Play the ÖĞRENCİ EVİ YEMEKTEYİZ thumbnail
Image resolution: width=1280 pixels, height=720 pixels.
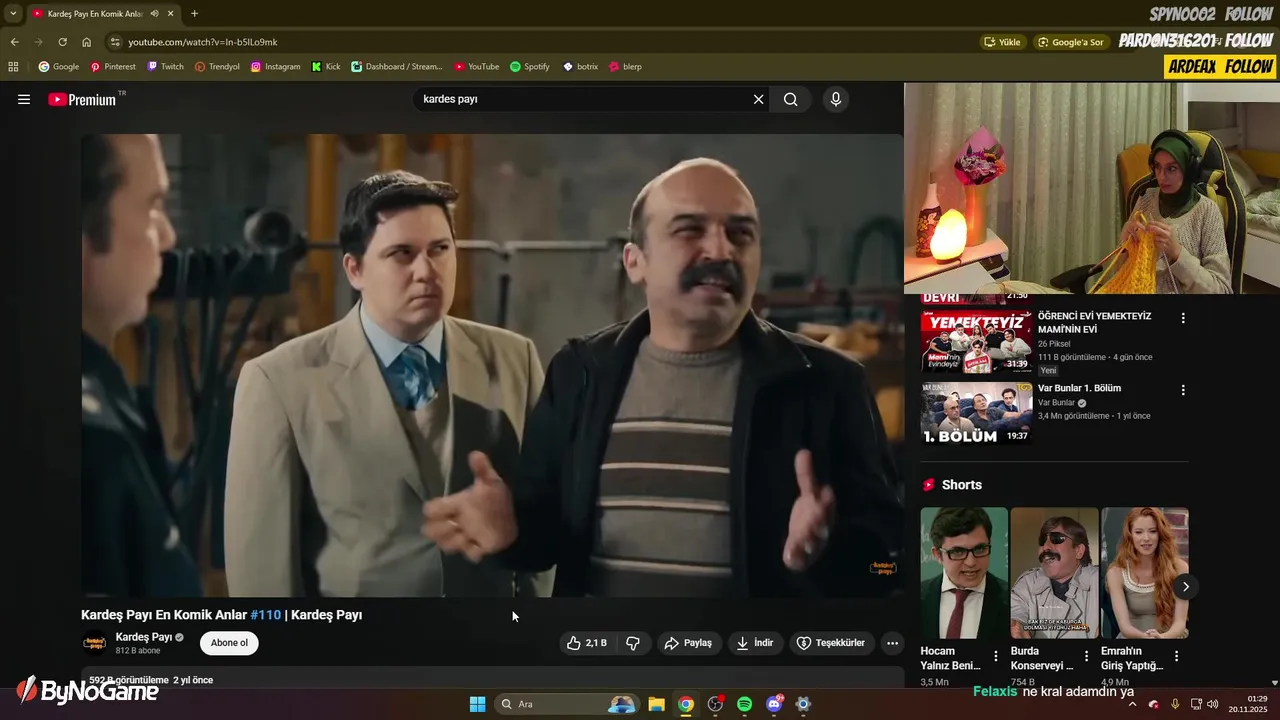[x=976, y=341]
